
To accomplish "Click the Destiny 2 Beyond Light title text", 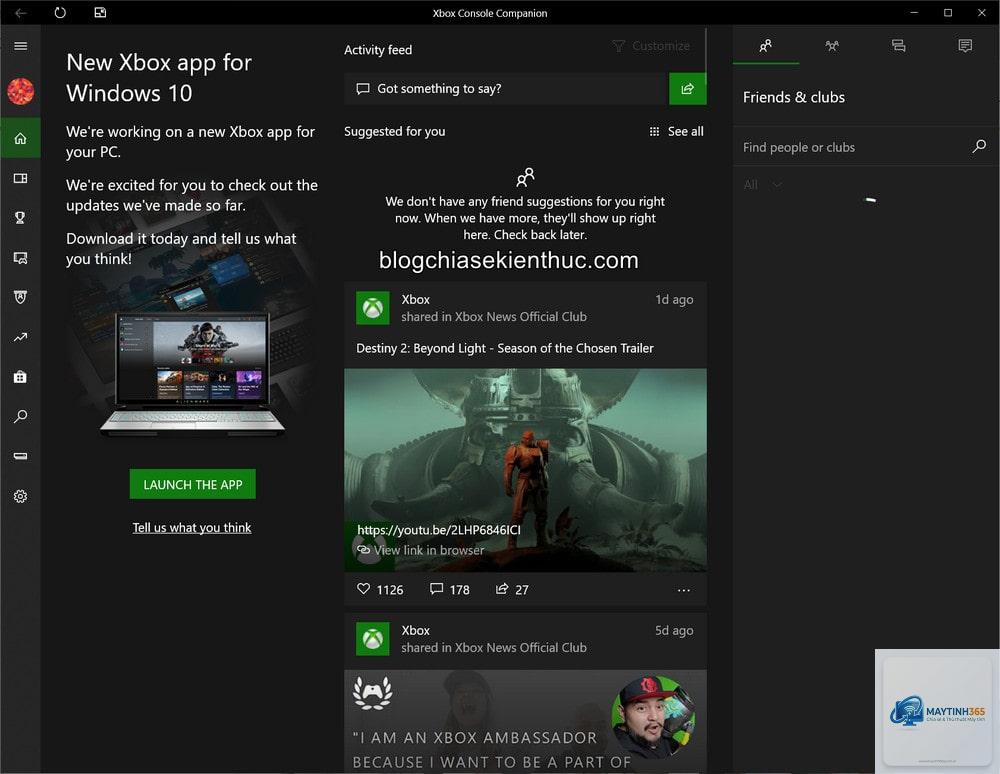I will click(x=504, y=348).
